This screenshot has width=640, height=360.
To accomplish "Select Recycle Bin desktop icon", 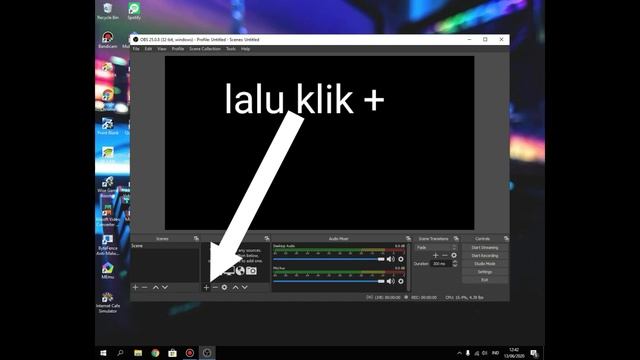I will (x=108, y=11).
